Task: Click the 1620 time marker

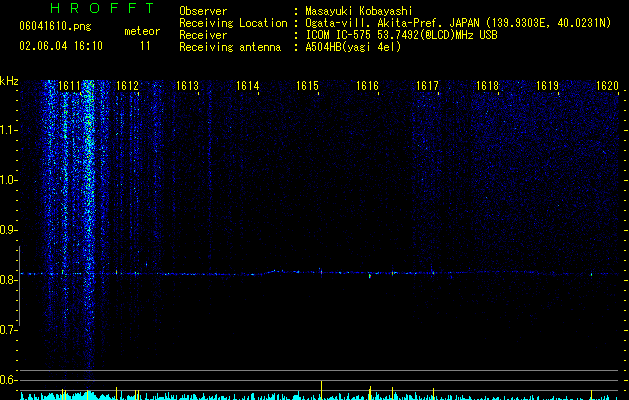Action: [607, 86]
